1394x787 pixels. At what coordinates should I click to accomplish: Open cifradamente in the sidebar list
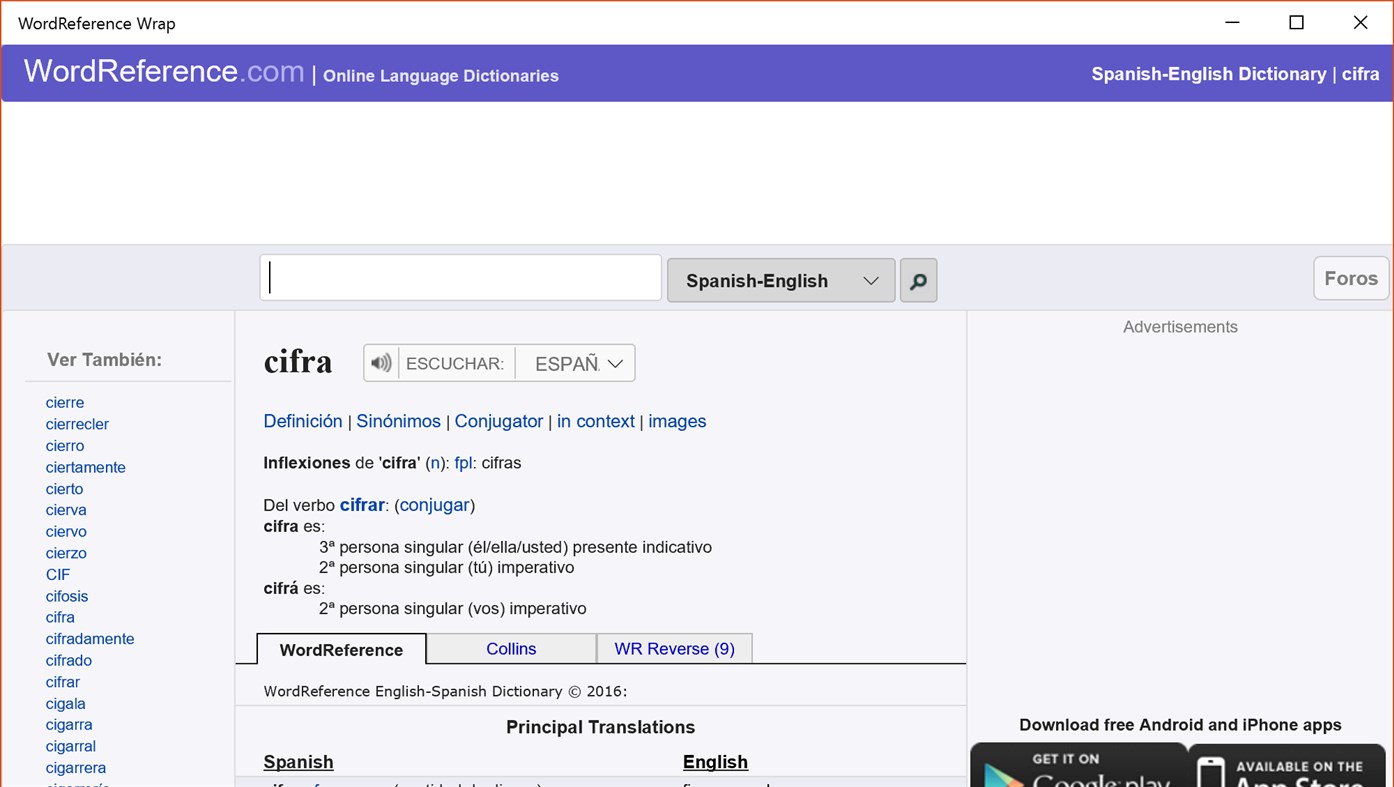[x=90, y=639]
